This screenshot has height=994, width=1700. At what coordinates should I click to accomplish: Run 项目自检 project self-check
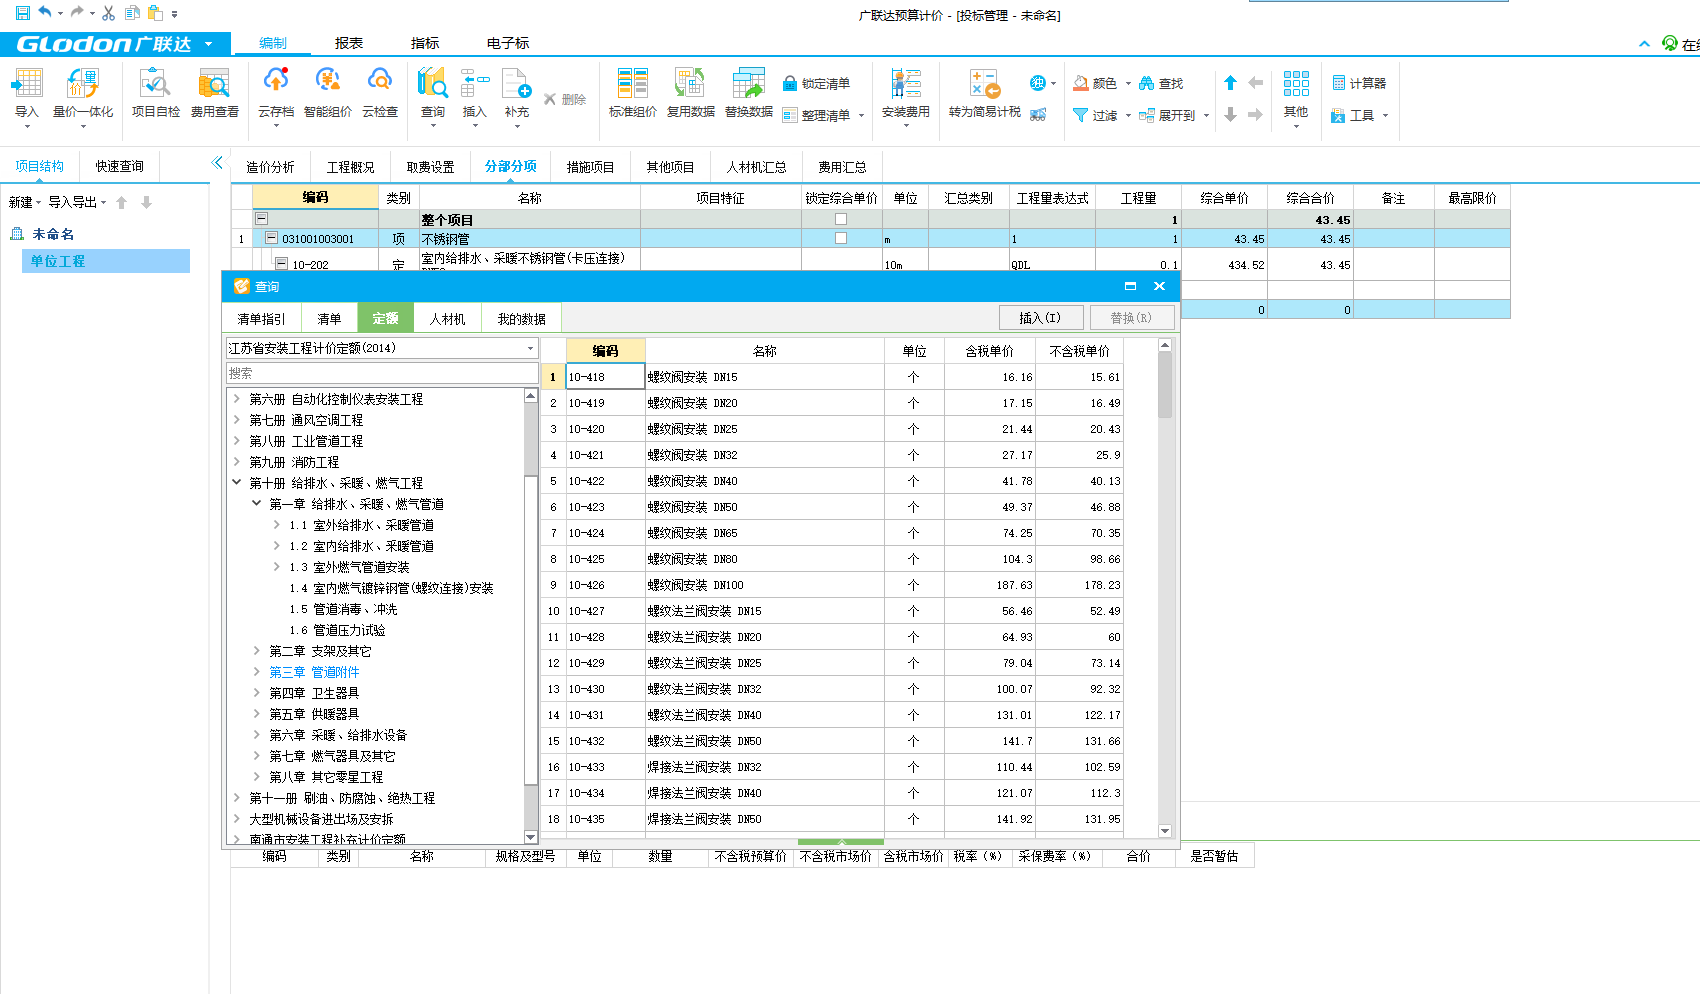(x=156, y=84)
